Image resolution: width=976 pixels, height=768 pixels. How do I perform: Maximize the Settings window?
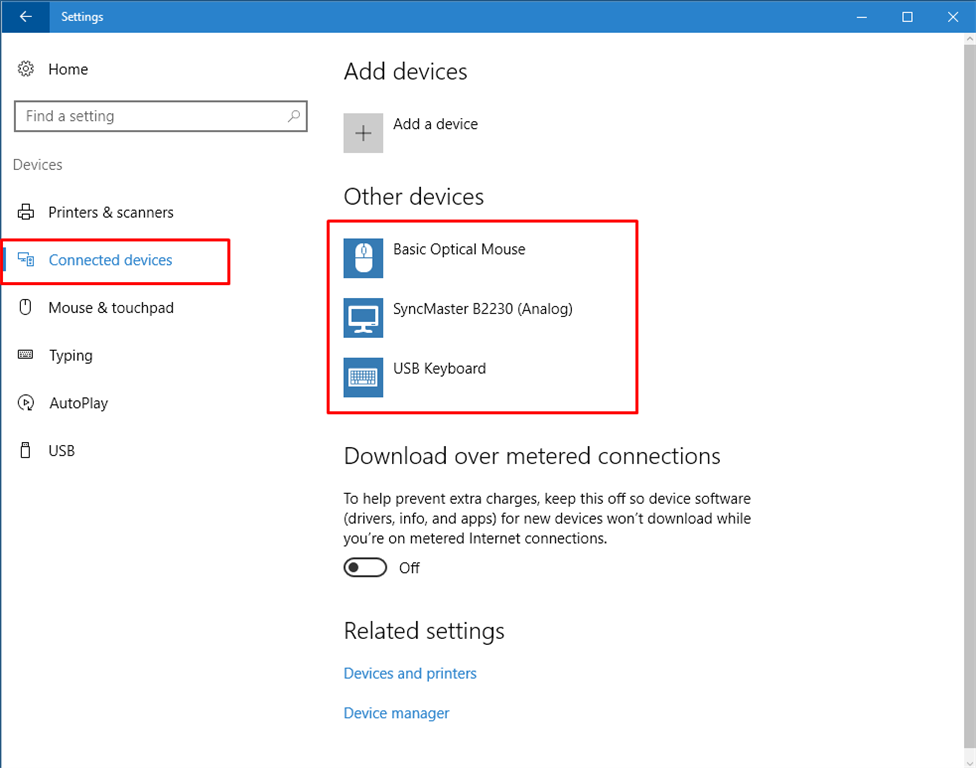(907, 17)
